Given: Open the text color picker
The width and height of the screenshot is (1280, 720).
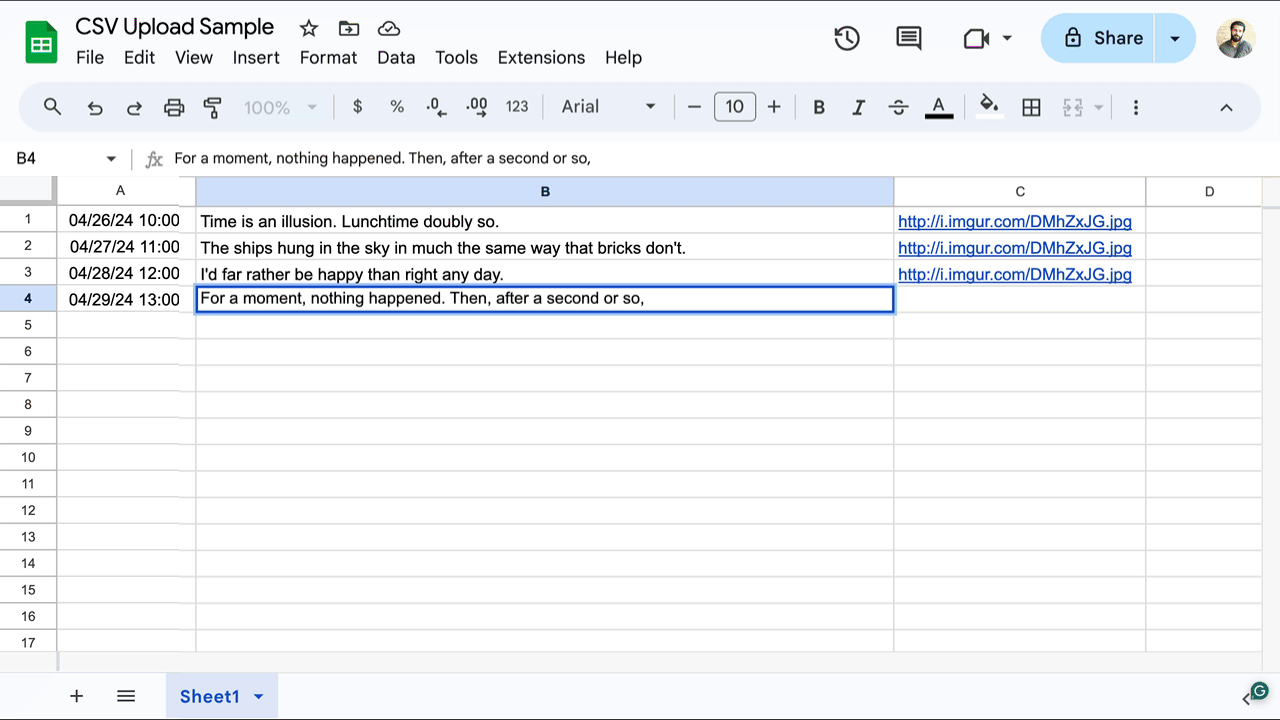Looking at the screenshot, I should point(938,107).
